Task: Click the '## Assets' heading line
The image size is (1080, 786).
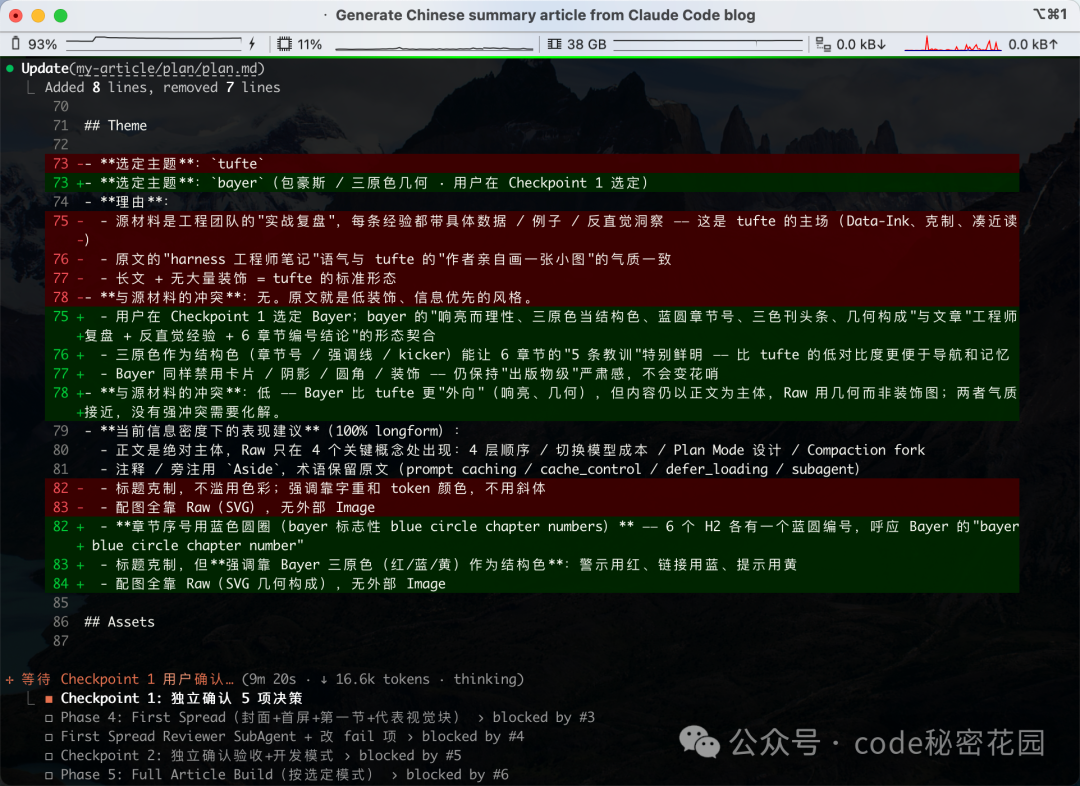Action: click(119, 622)
